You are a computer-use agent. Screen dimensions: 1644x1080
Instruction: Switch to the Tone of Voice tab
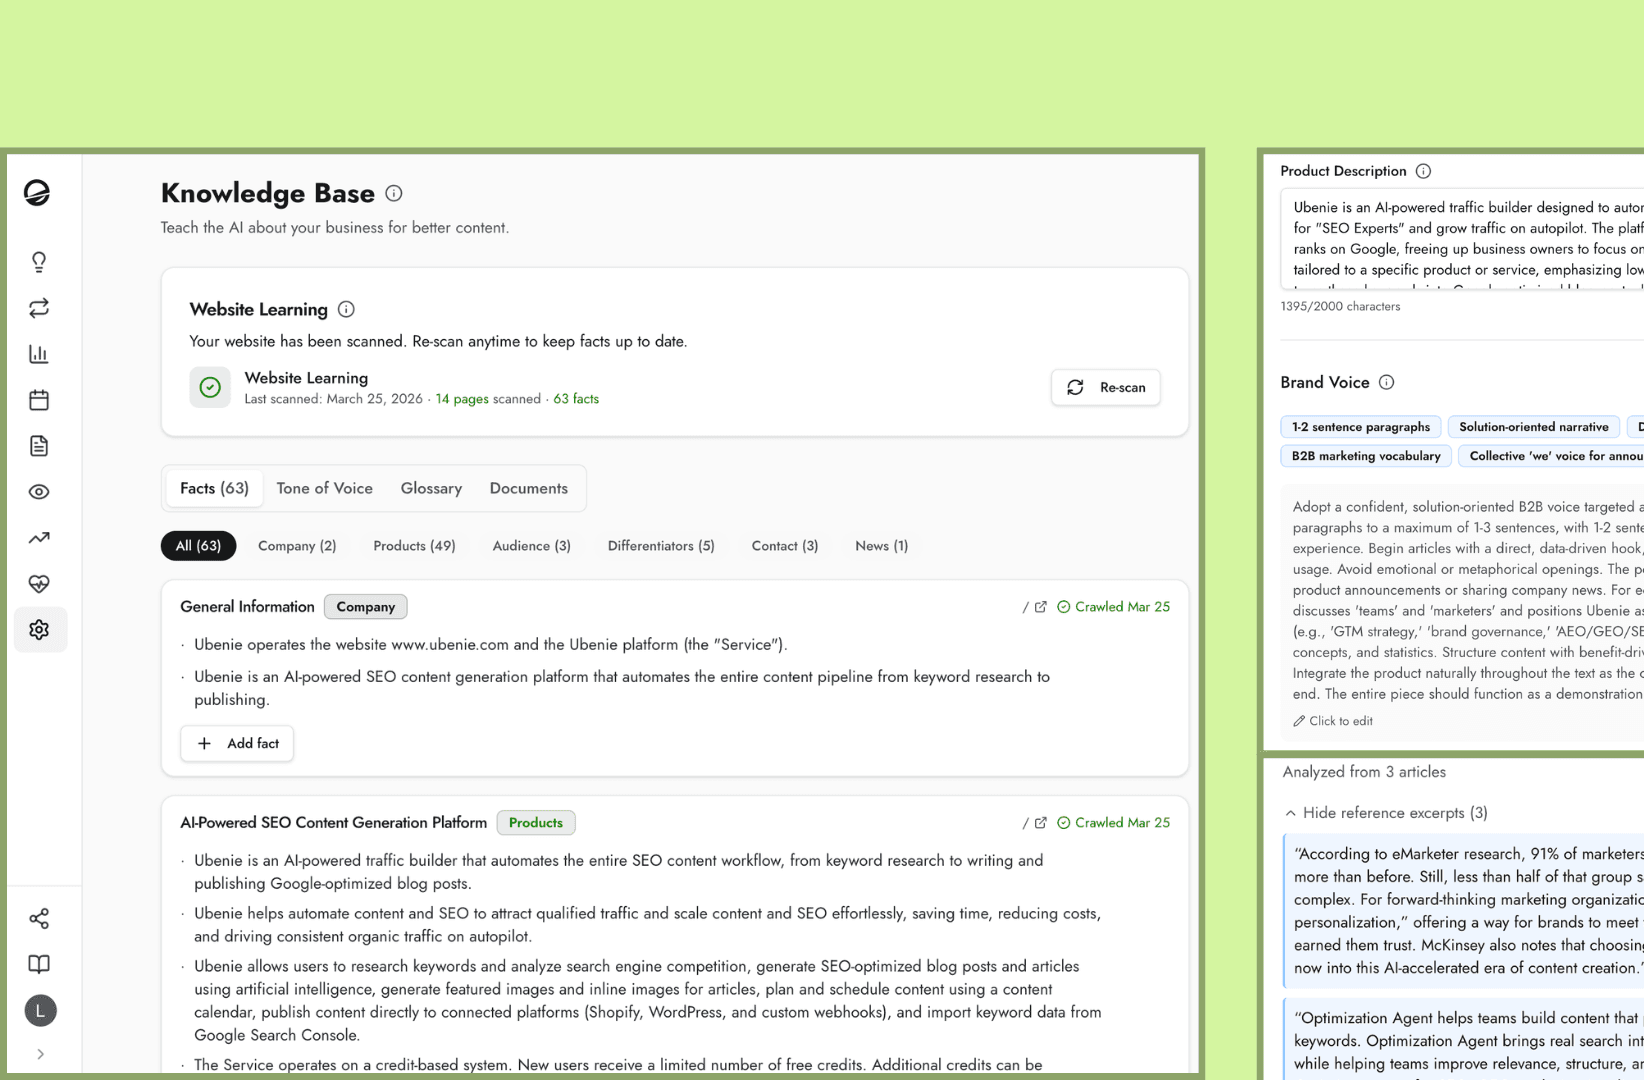click(x=324, y=488)
